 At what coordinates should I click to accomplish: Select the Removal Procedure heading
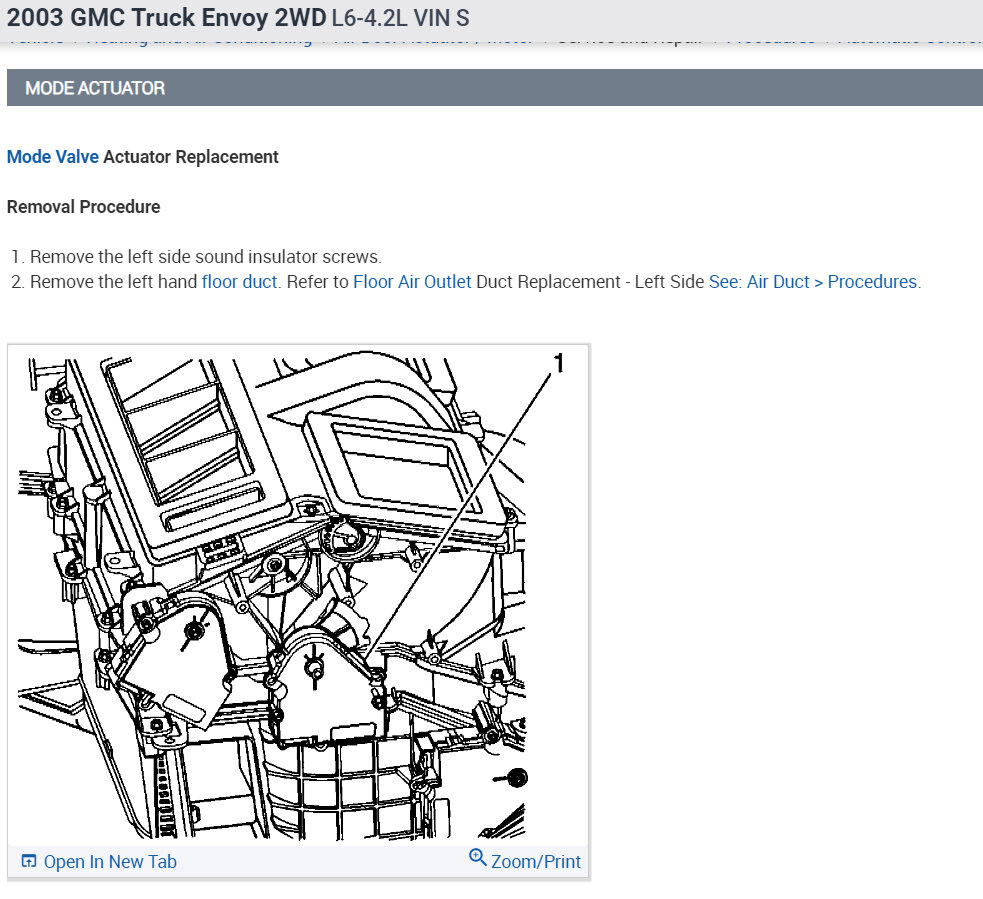point(83,207)
